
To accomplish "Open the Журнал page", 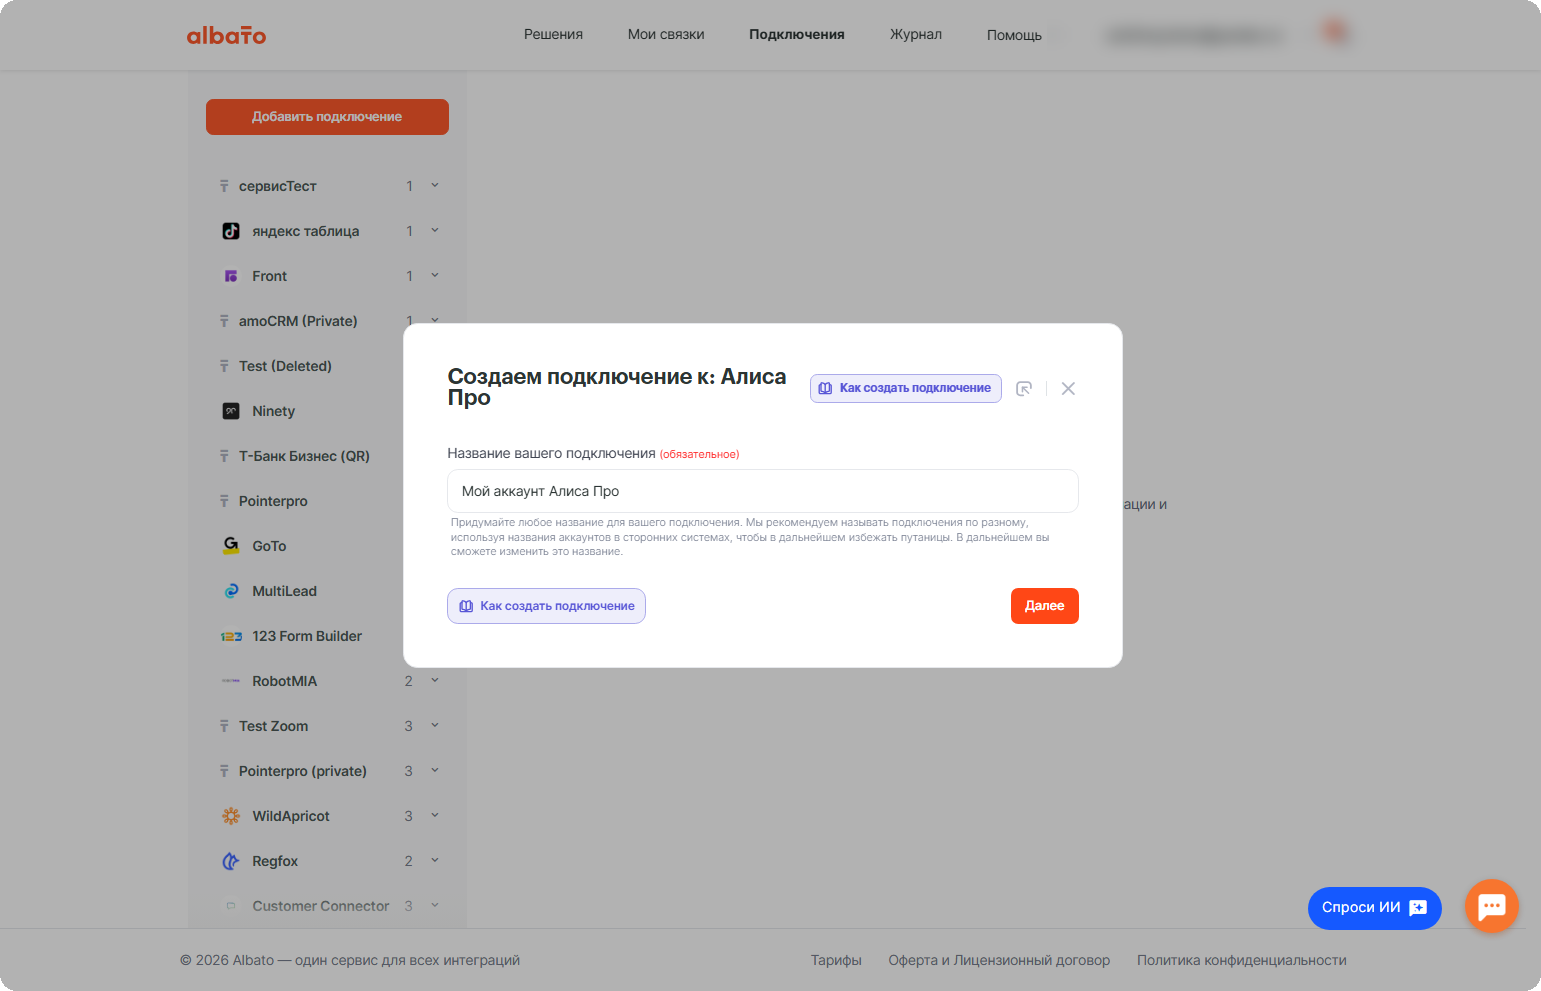I will pyautogui.click(x=916, y=34).
